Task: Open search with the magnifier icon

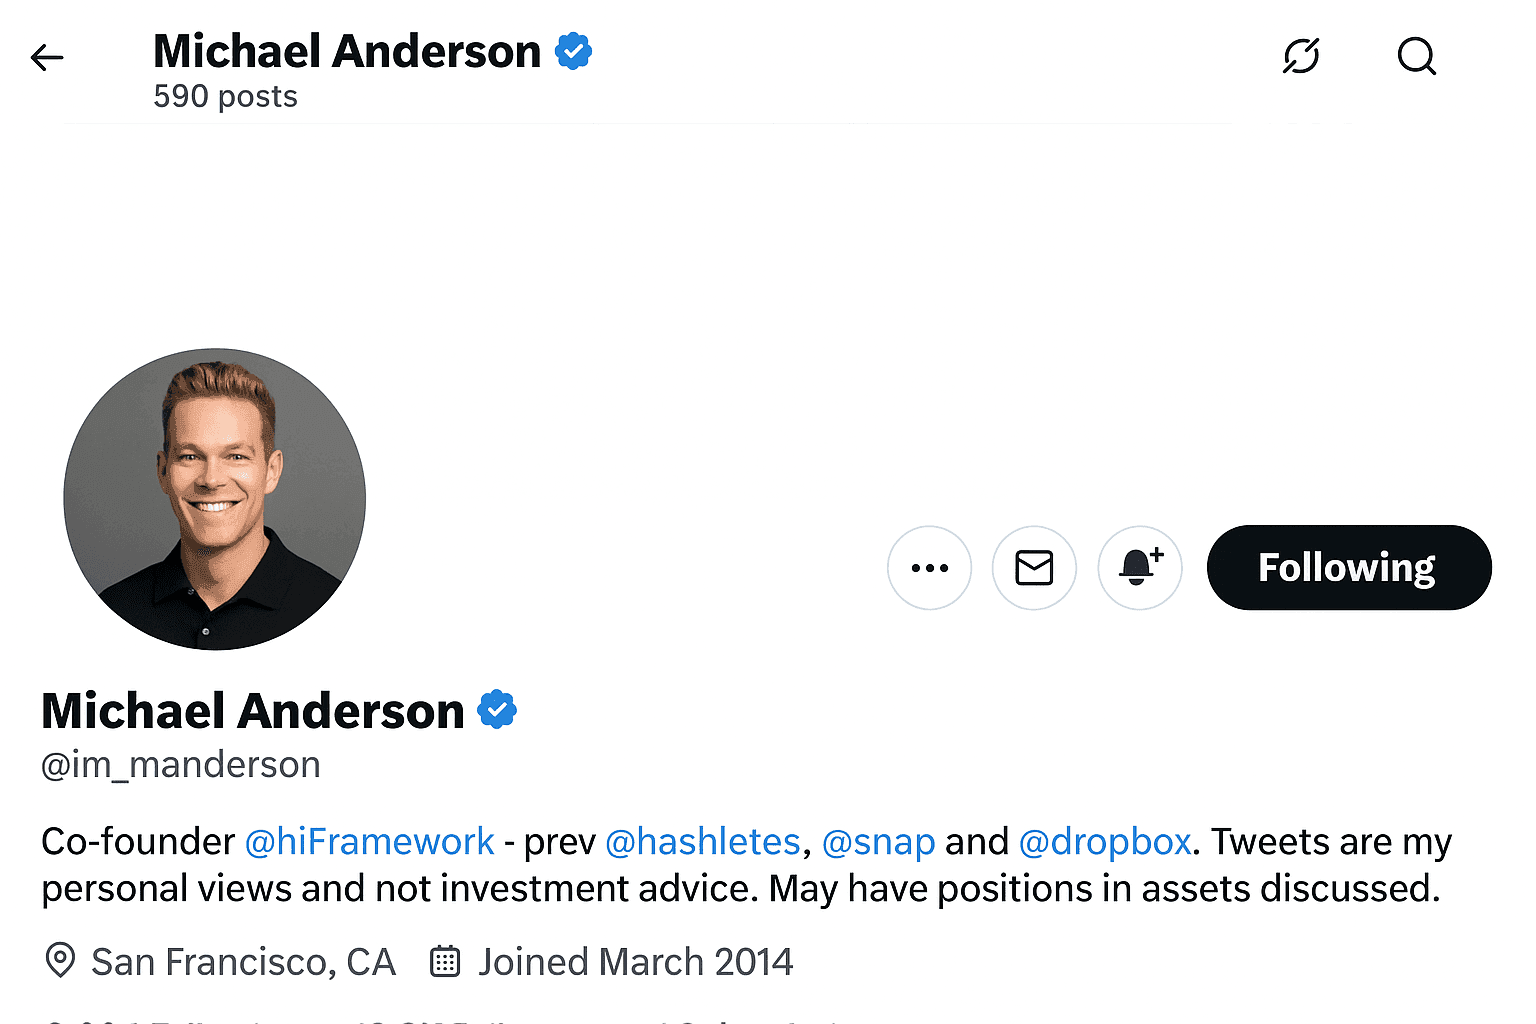Action: (x=1416, y=56)
